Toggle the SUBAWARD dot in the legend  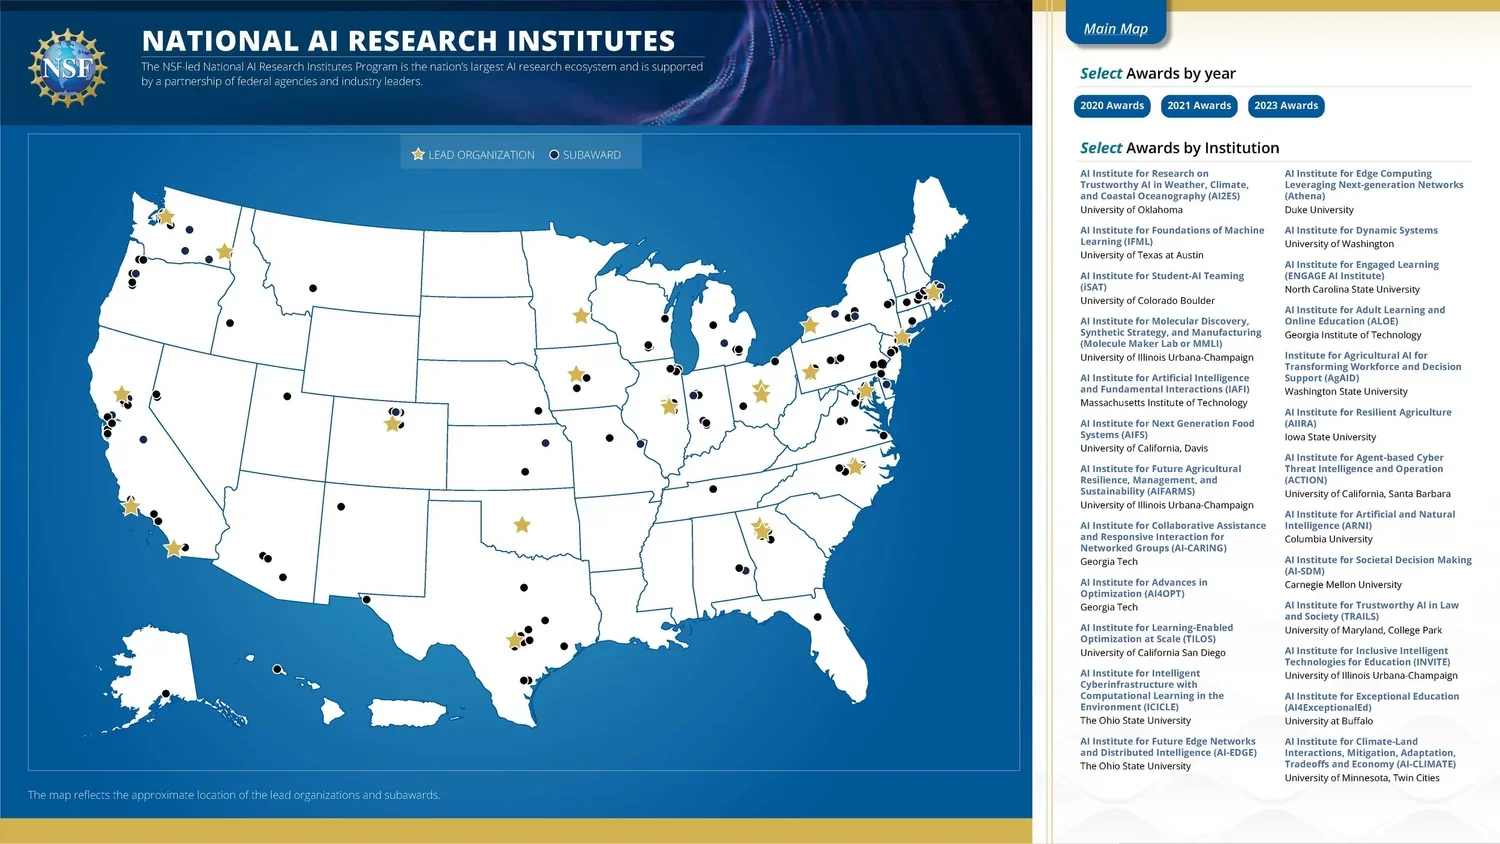[x=554, y=154]
